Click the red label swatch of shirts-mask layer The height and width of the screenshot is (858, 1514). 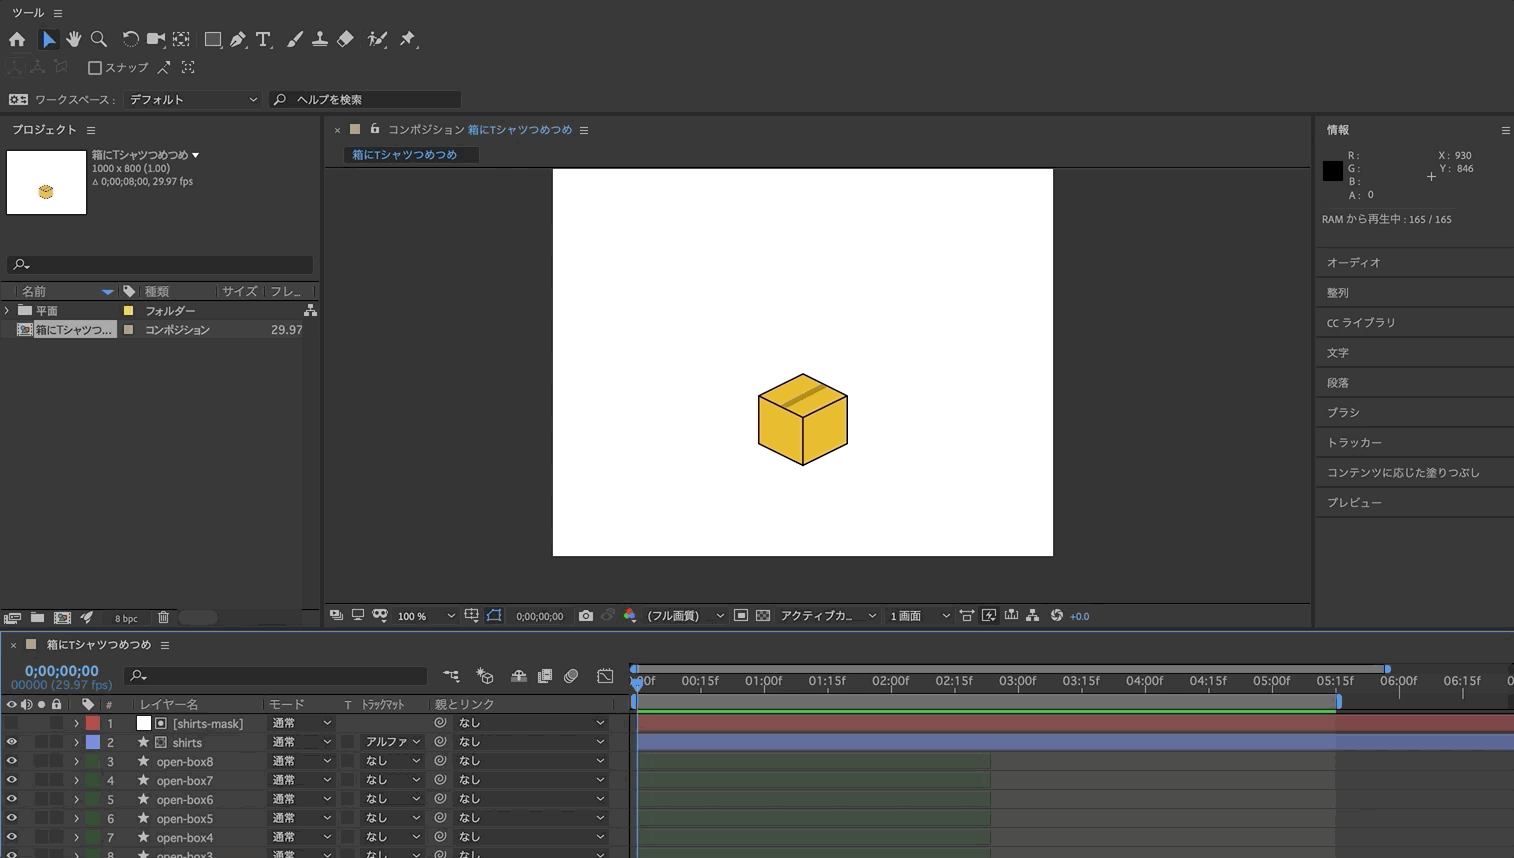tap(93, 723)
